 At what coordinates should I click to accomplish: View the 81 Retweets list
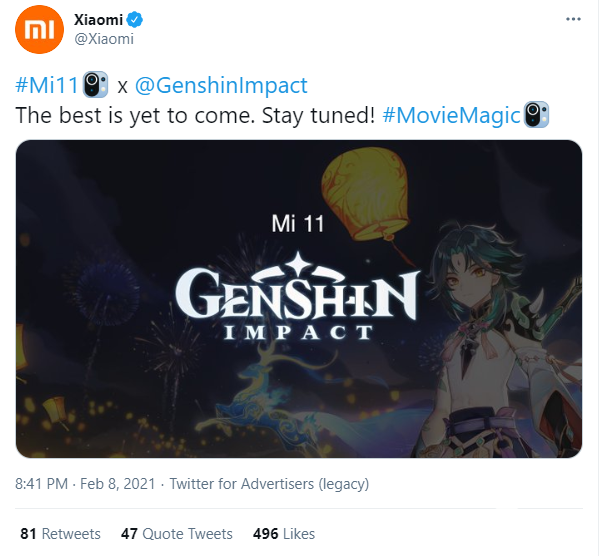coord(60,533)
